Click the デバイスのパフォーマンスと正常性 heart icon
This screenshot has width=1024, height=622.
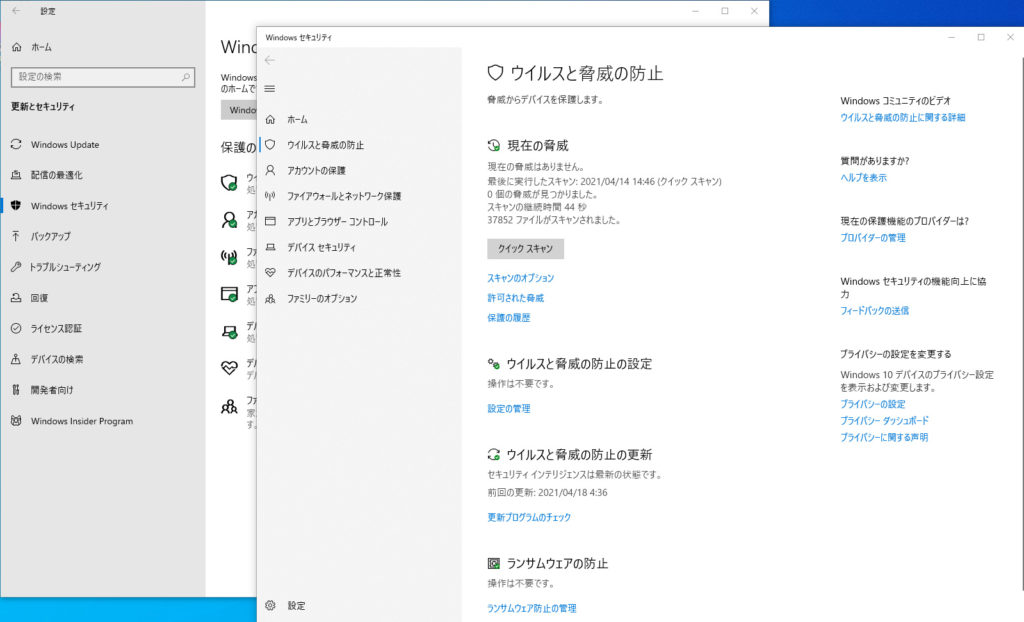[x=270, y=273]
